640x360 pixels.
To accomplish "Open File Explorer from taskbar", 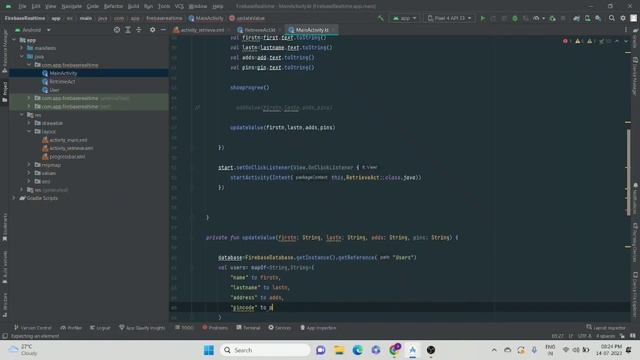I will pyautogui.click(x=339, y=350).
